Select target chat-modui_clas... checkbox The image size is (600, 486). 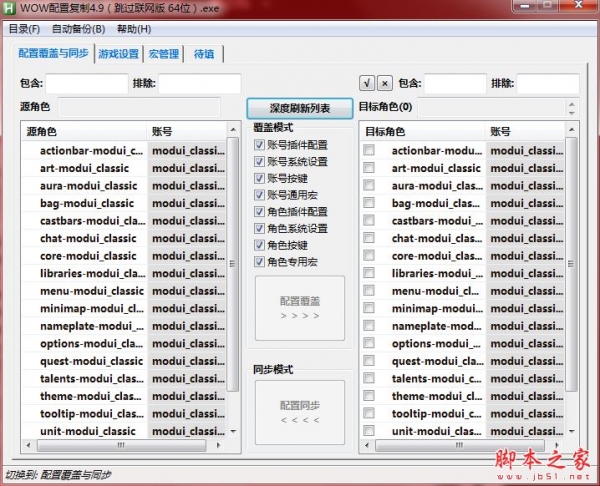click(369, 238)
